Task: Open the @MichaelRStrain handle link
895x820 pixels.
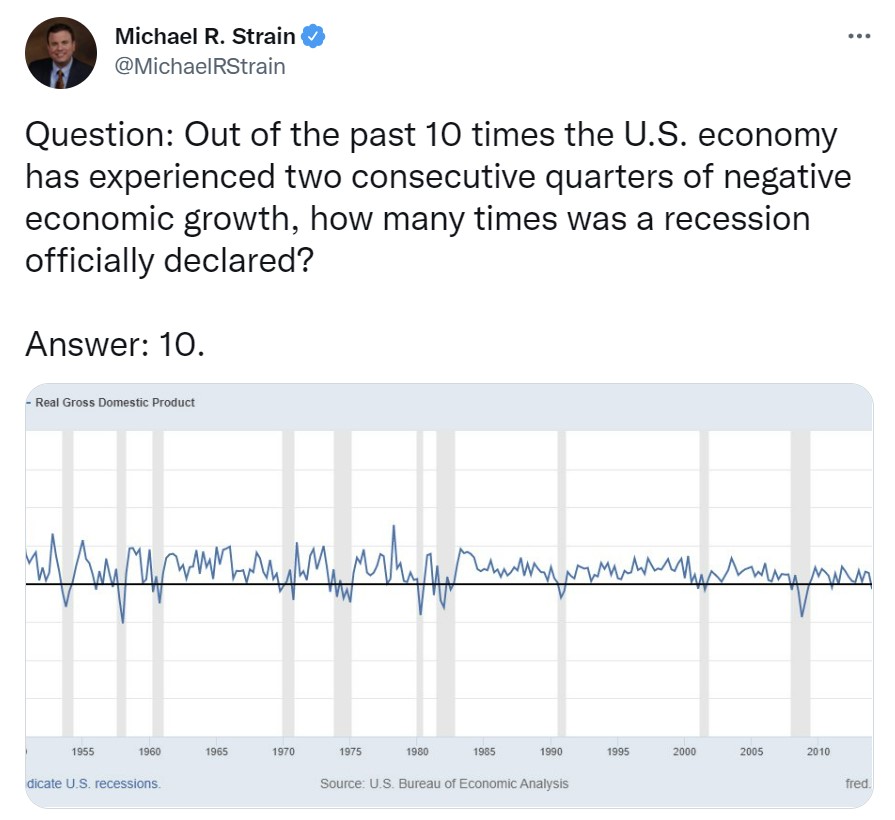Action: click(200, 66)
